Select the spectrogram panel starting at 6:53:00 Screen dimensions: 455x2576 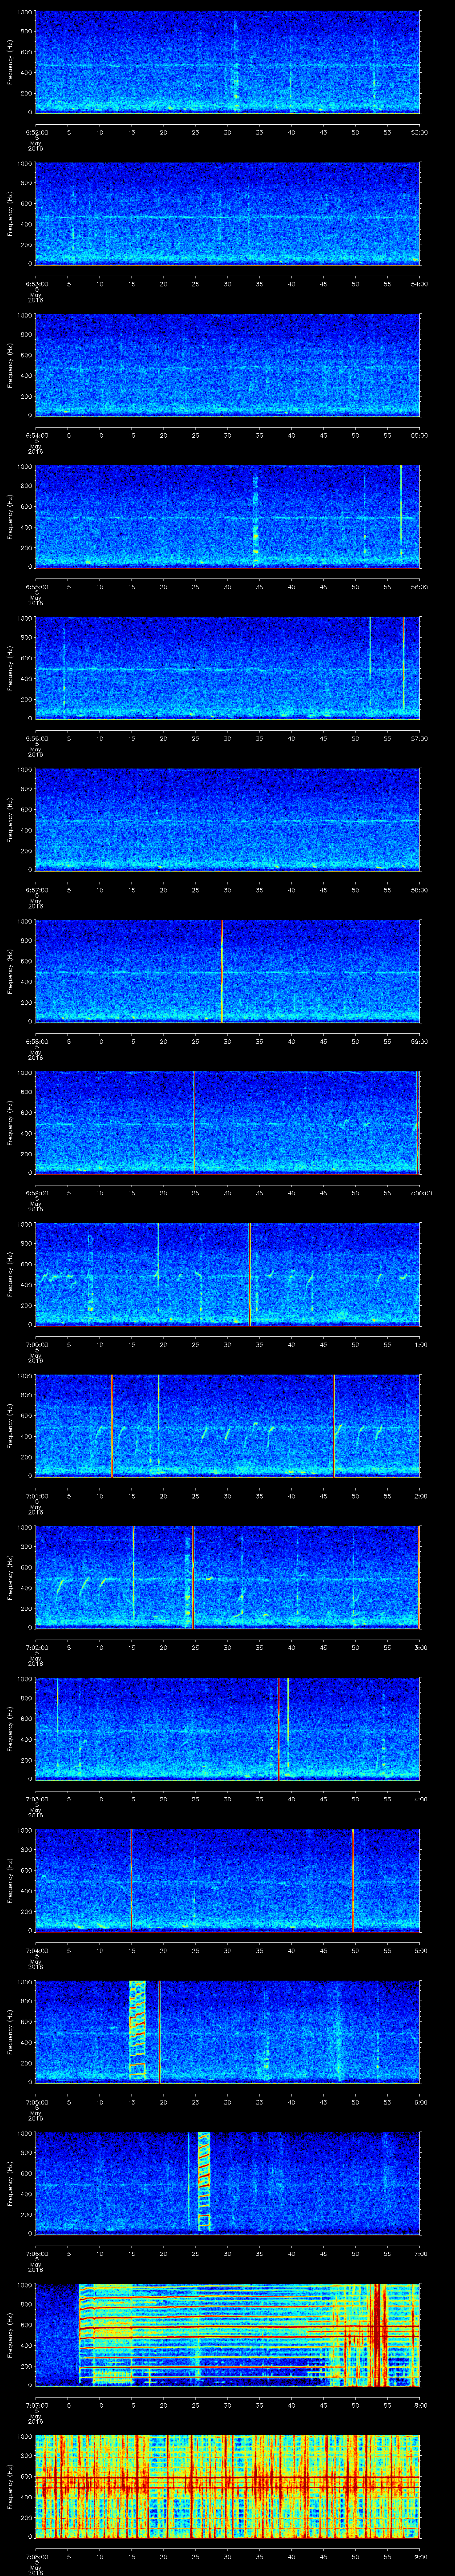pos(228,214)
